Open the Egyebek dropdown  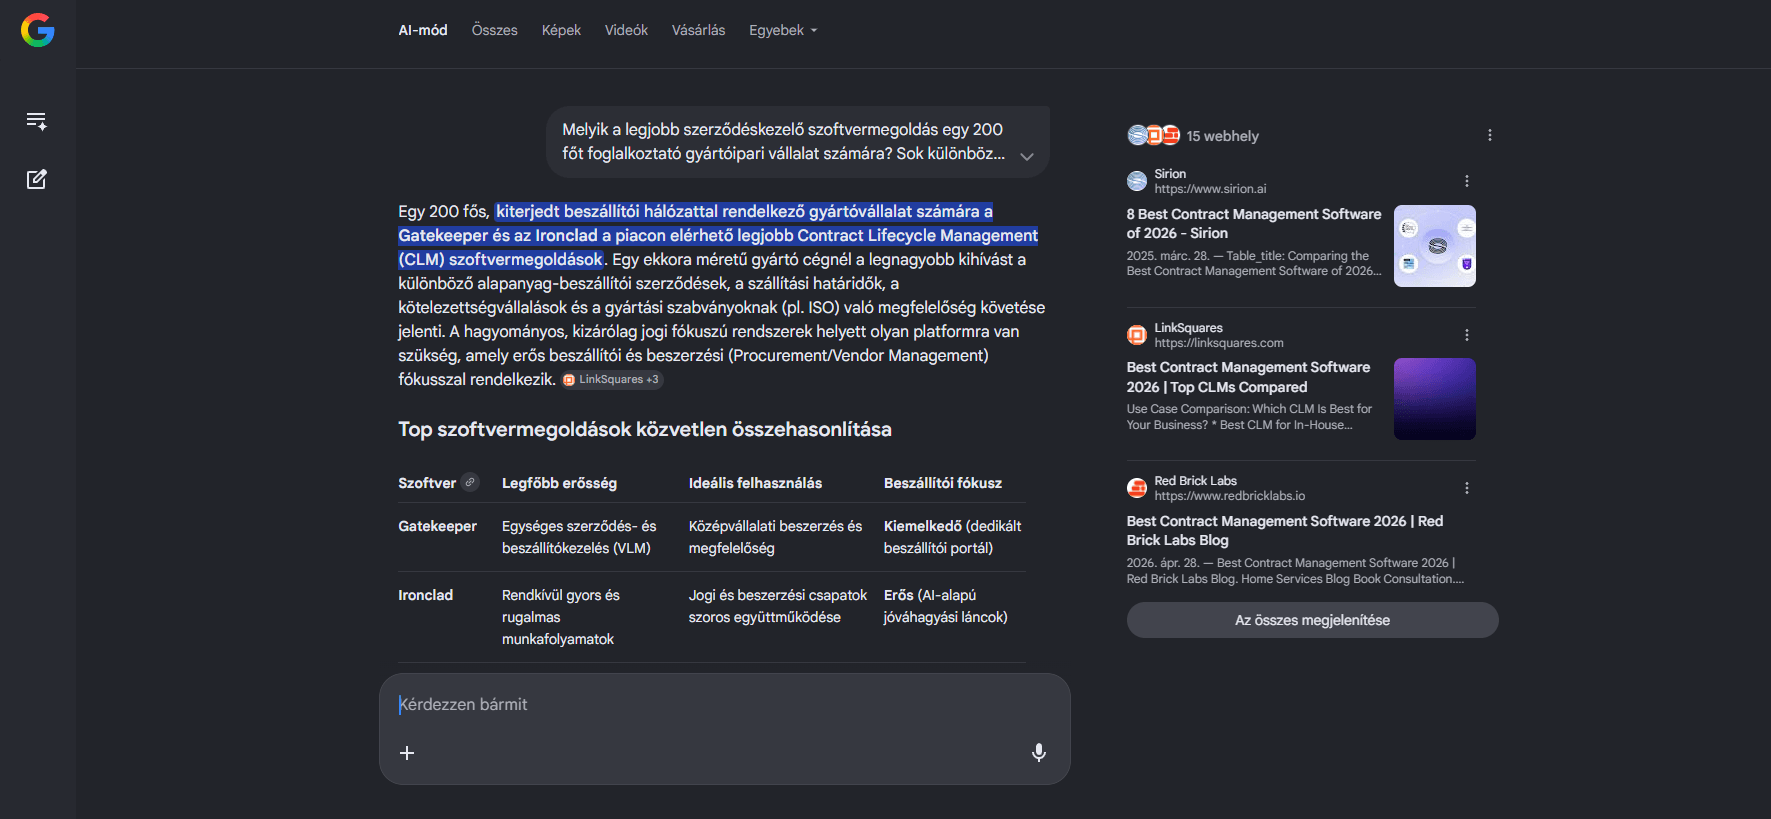tap(783, 30)
